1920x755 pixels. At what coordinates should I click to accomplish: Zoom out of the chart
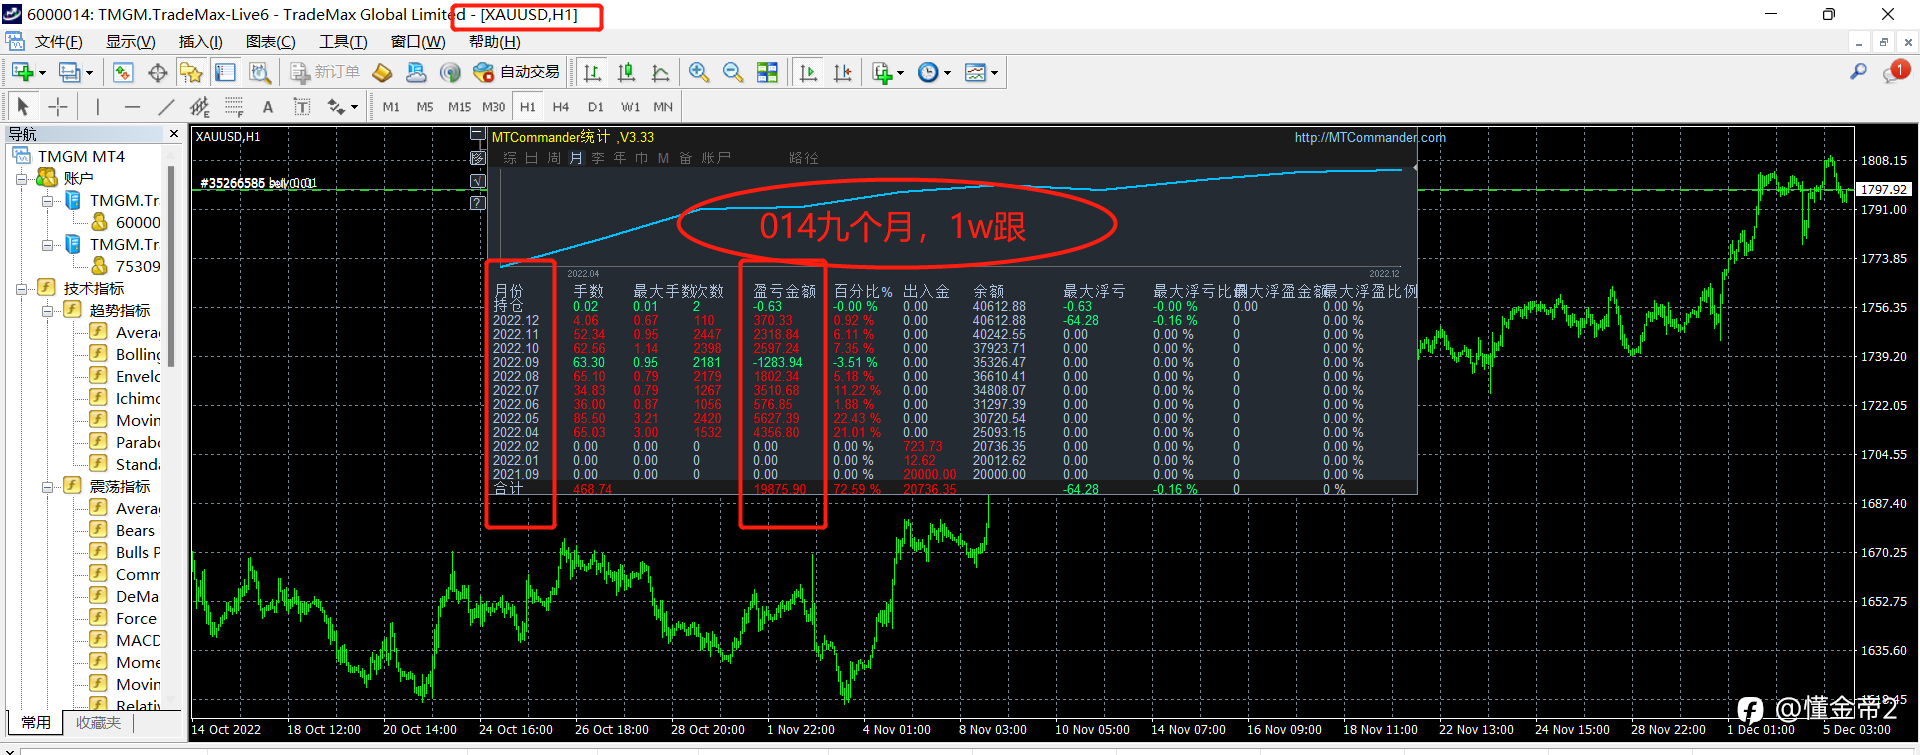click(733, 72)
